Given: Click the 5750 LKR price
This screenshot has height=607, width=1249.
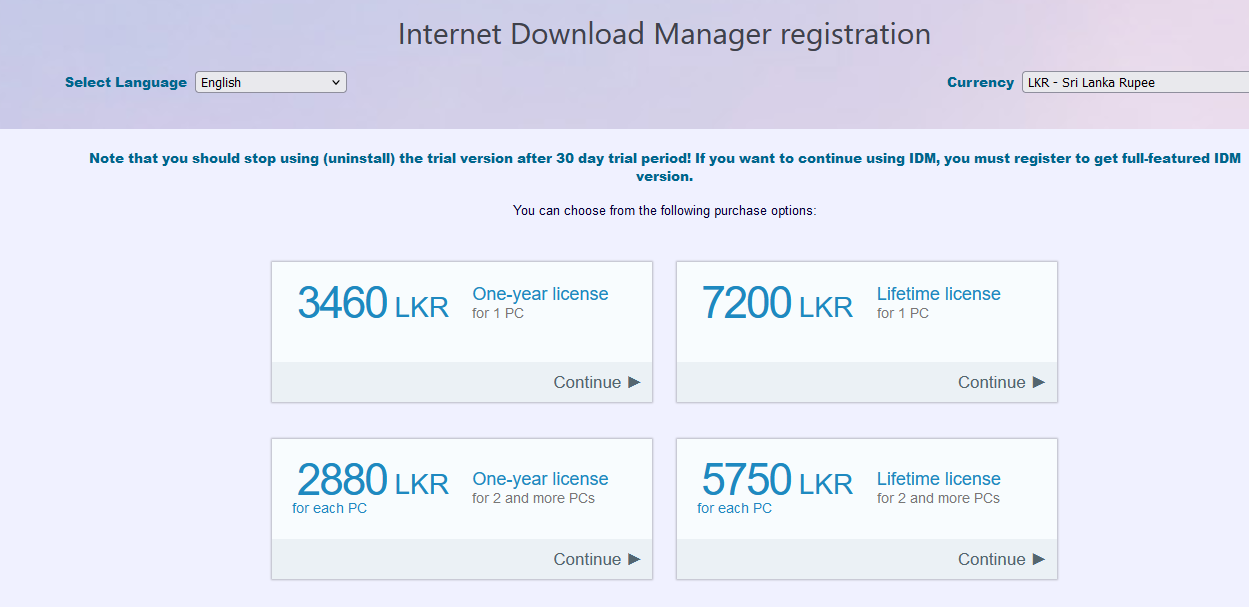Looking at the screenshot, I should (777, 480).
